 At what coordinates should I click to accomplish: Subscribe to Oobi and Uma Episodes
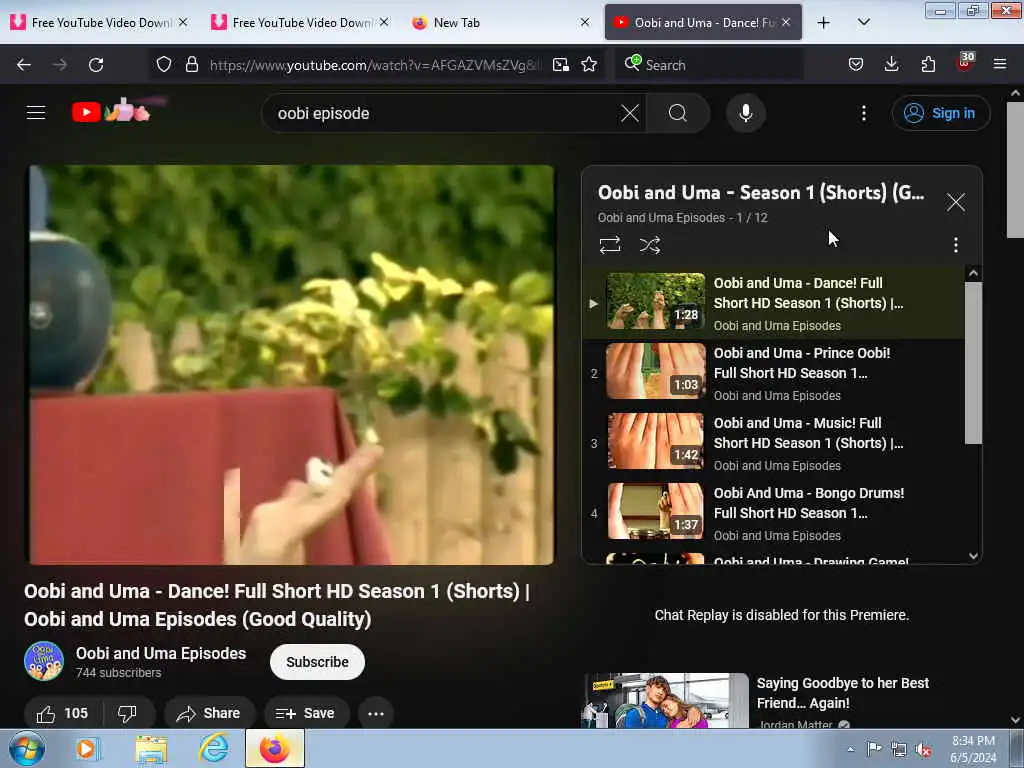(x=317, y=662)
